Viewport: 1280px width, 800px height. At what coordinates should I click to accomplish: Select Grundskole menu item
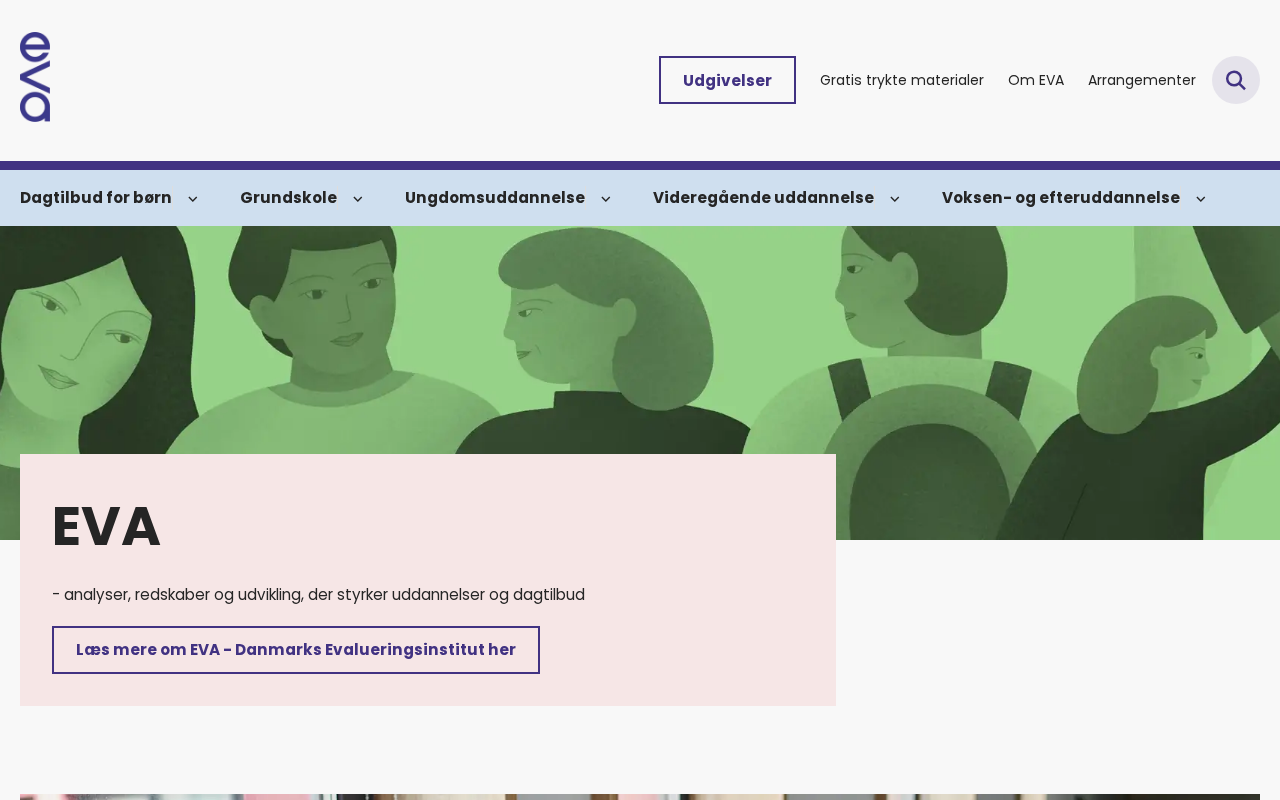[288, 198]
